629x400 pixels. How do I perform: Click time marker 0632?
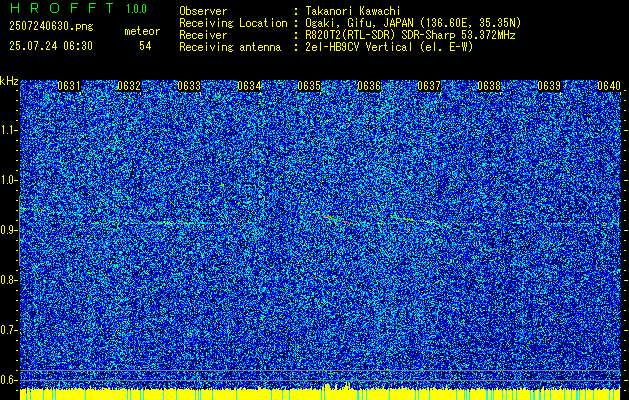129,86
